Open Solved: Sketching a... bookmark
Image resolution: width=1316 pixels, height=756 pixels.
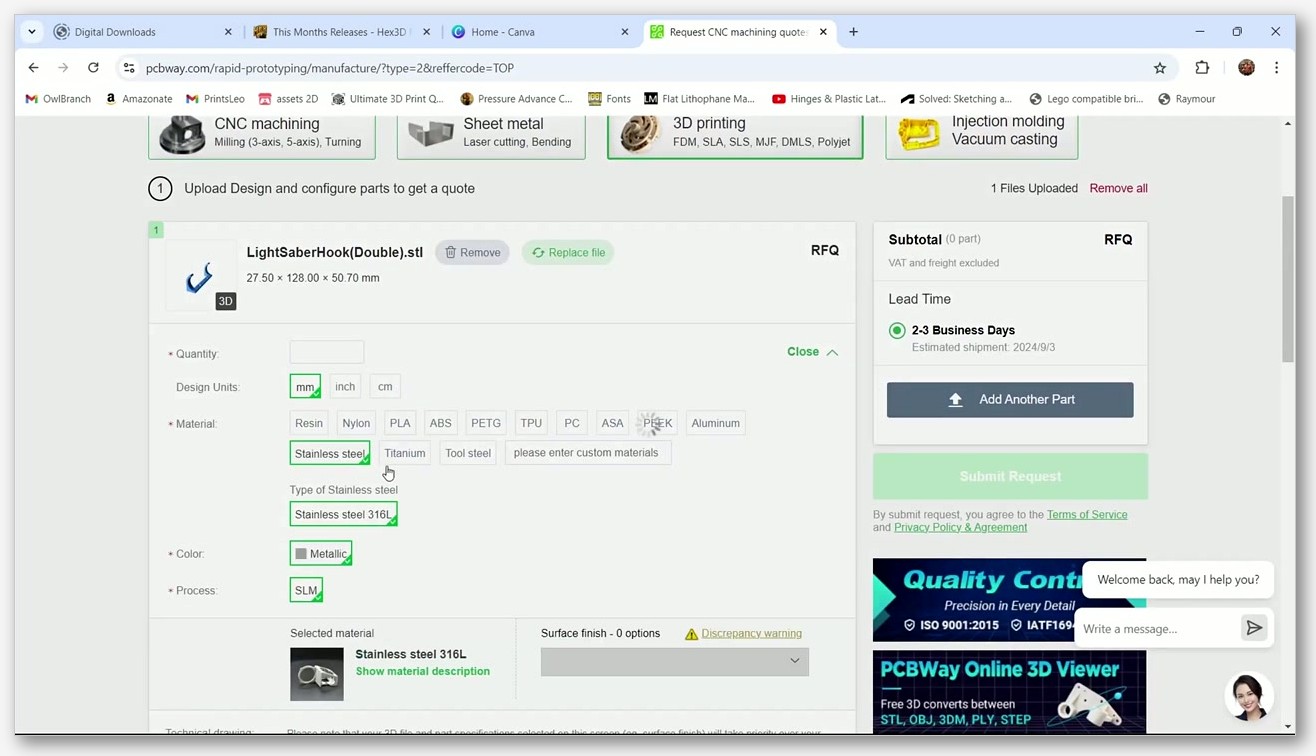[956, 99]
